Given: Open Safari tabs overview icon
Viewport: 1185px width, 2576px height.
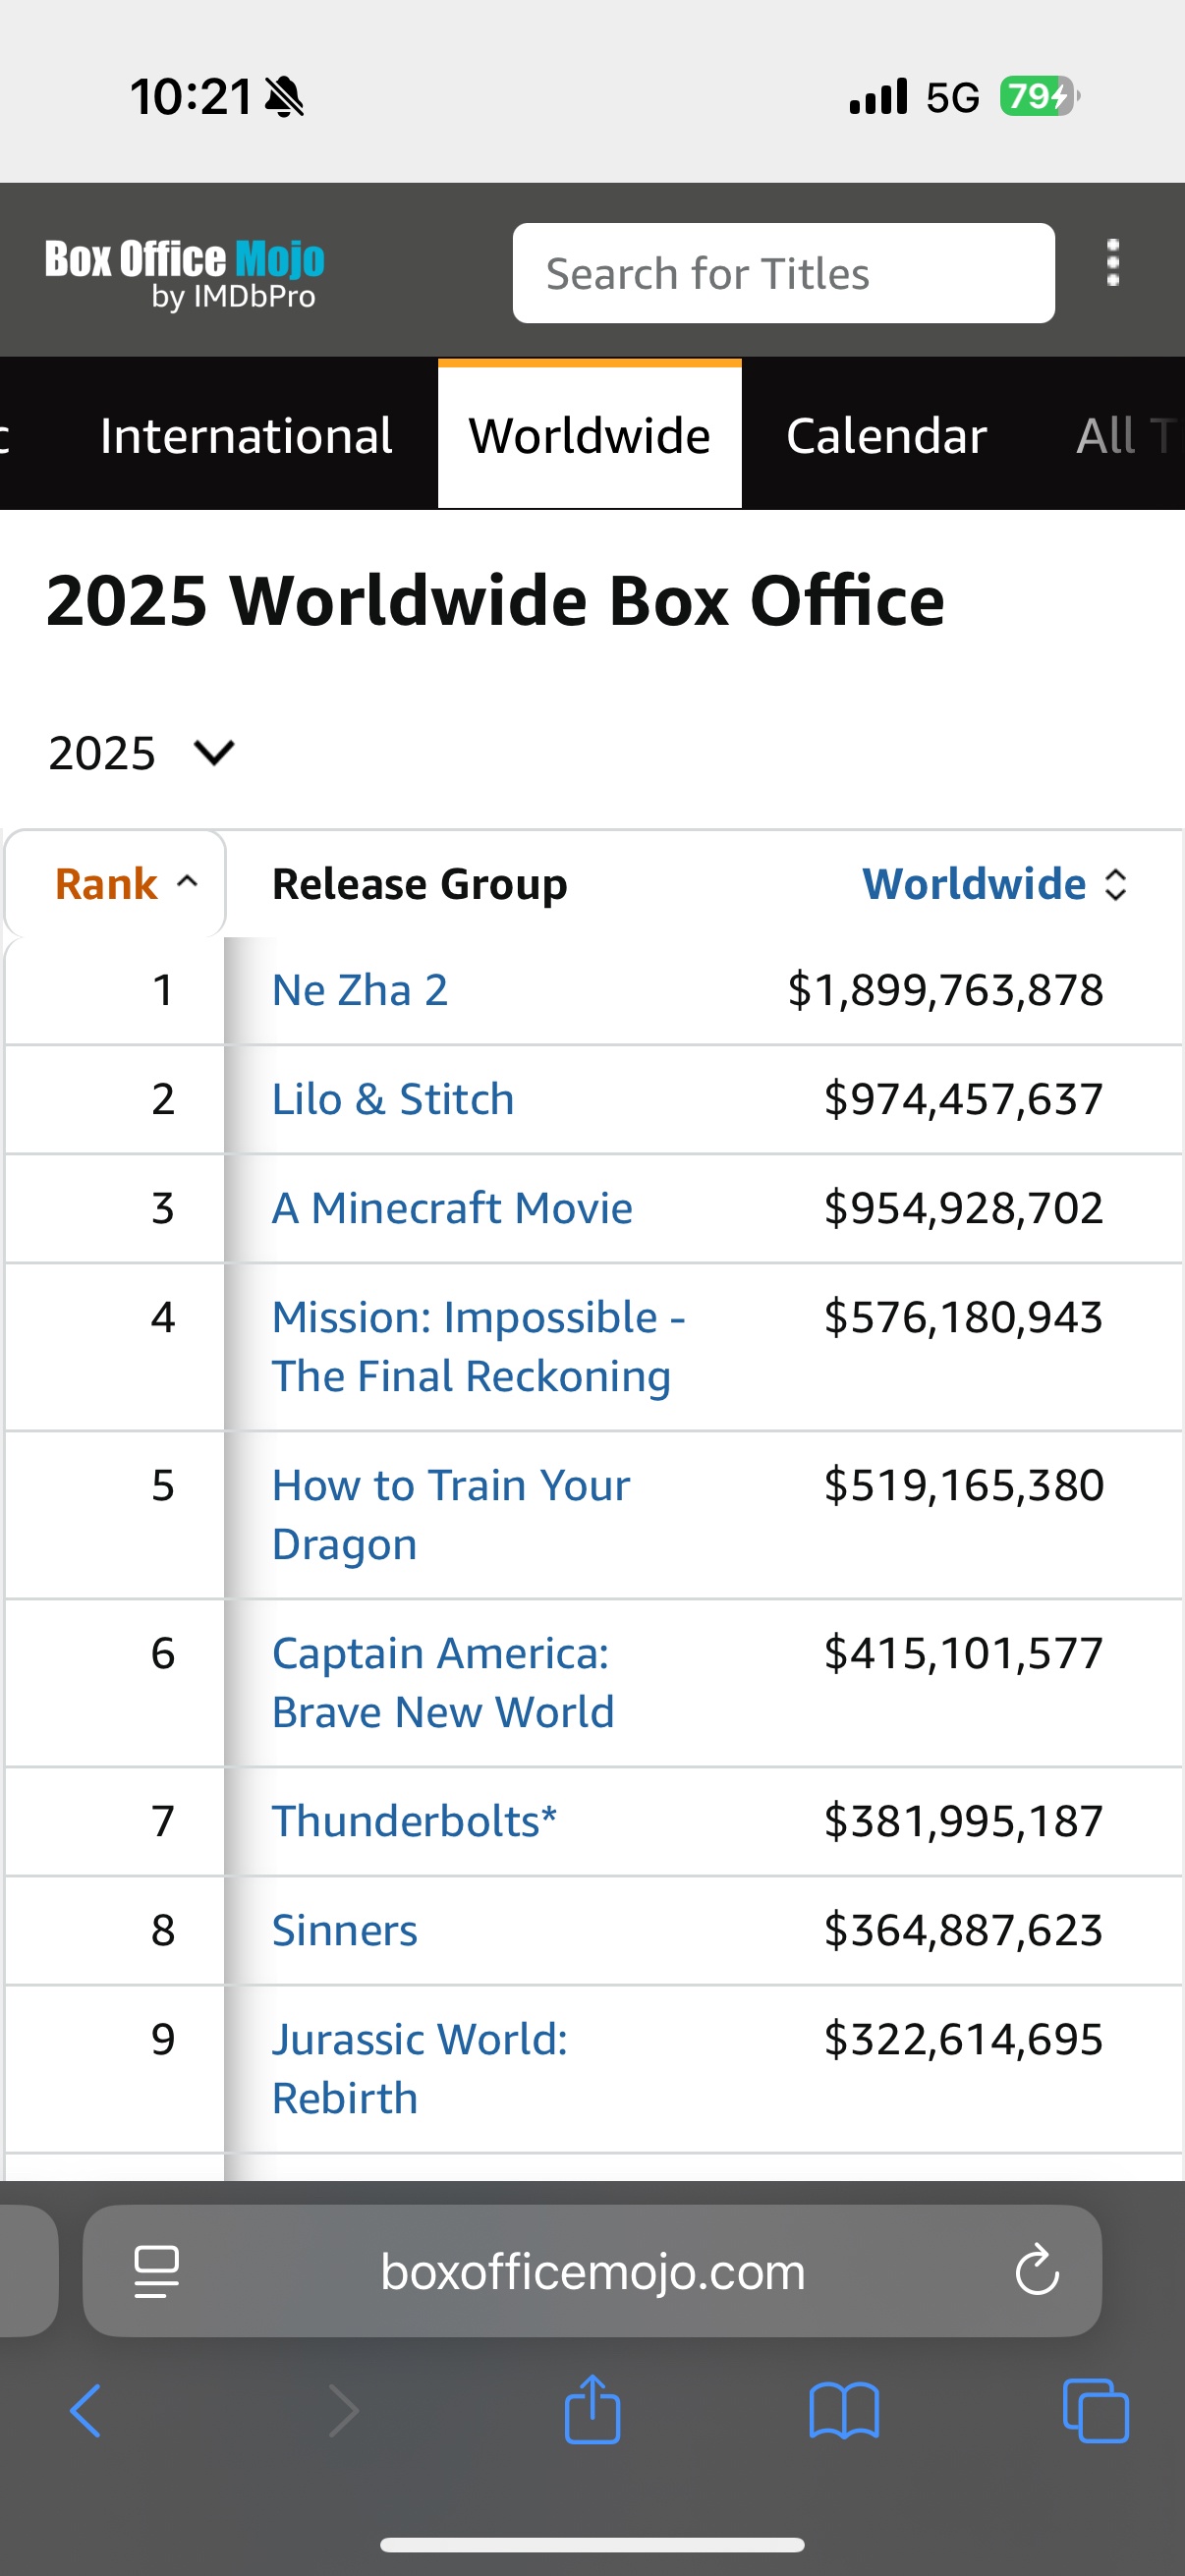Looking at the screenshot, I should (1096, 2411).
